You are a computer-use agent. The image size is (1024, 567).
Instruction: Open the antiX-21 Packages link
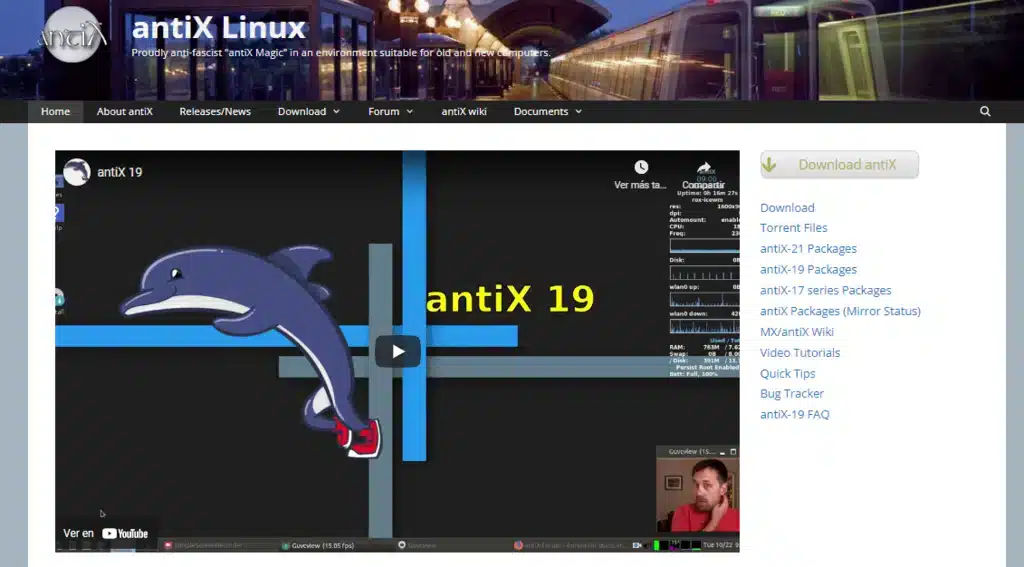[x=808, y=249]
